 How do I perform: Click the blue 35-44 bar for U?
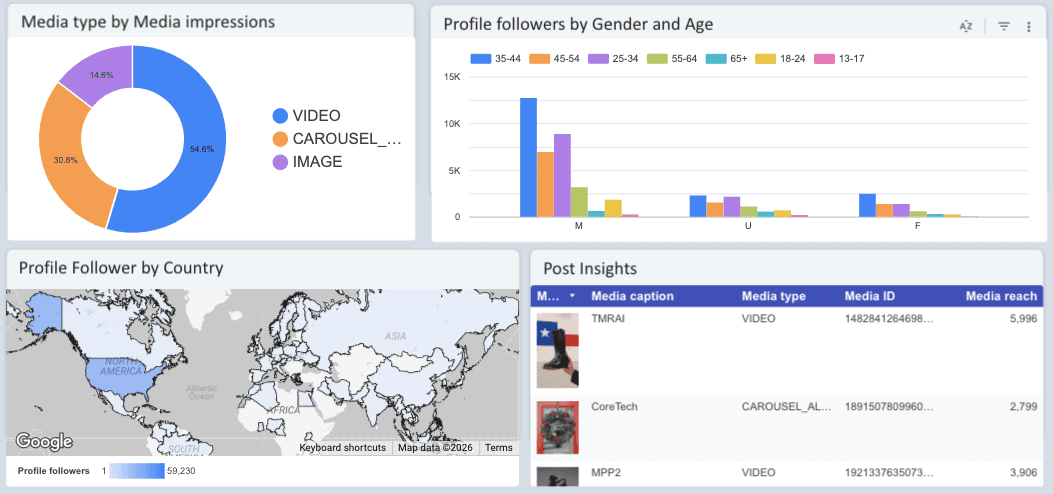coord(698,206)
